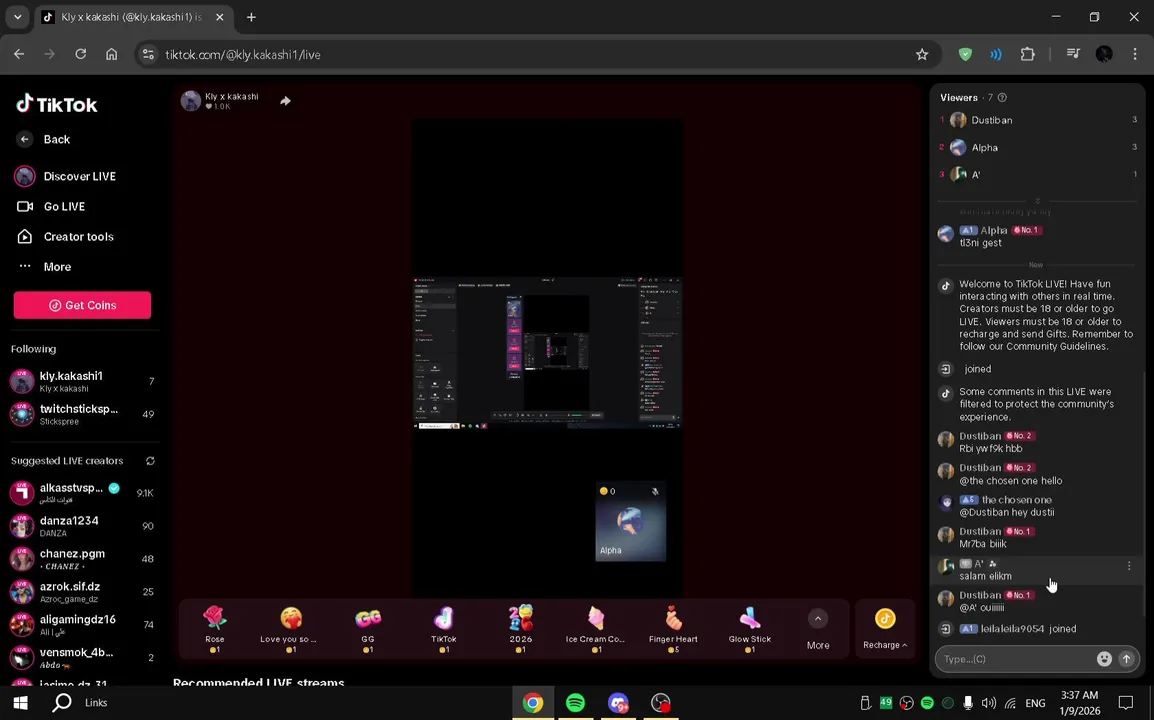The width and height of the screenshot is (1154, 720).
Task: Open twitchsticksp... in Following list
Action: point(82,414)
